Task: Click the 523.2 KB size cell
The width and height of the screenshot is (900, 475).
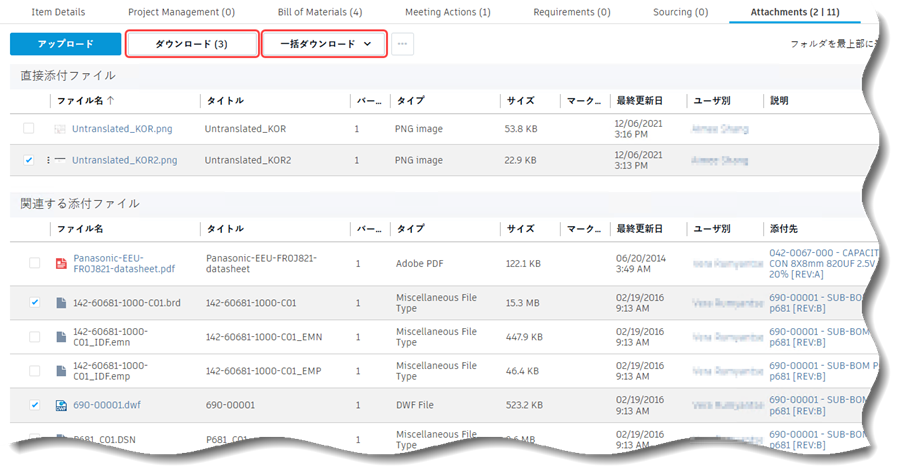Action: tap(524, 405)
